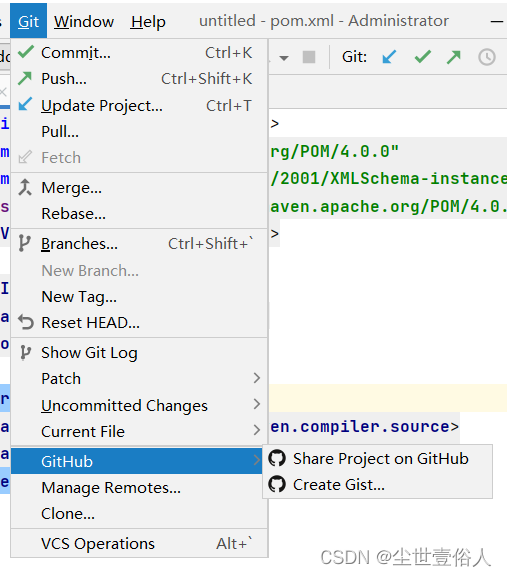Click the Merge... menu entry
Screen dimensions: 507x577
tap(139, 188)
